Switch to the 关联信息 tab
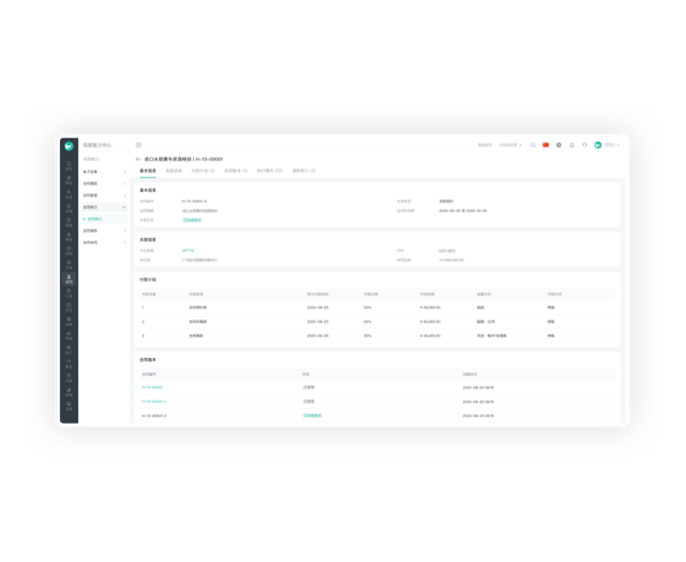This screenshot has height=562, width=686. pyautogui.click(x=174, y=171)
